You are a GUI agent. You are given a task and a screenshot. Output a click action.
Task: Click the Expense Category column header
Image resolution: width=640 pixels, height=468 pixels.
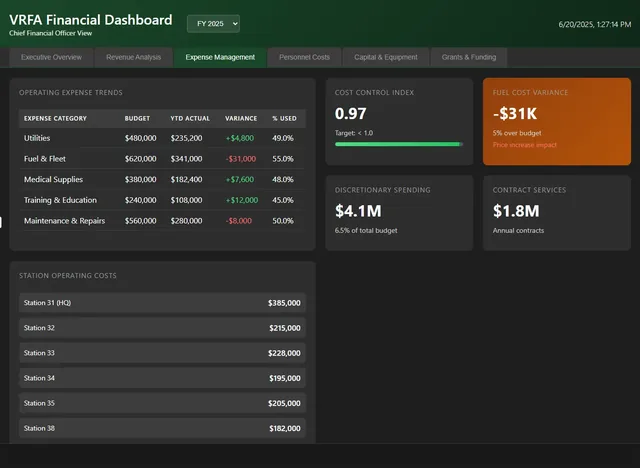(55, 118)
